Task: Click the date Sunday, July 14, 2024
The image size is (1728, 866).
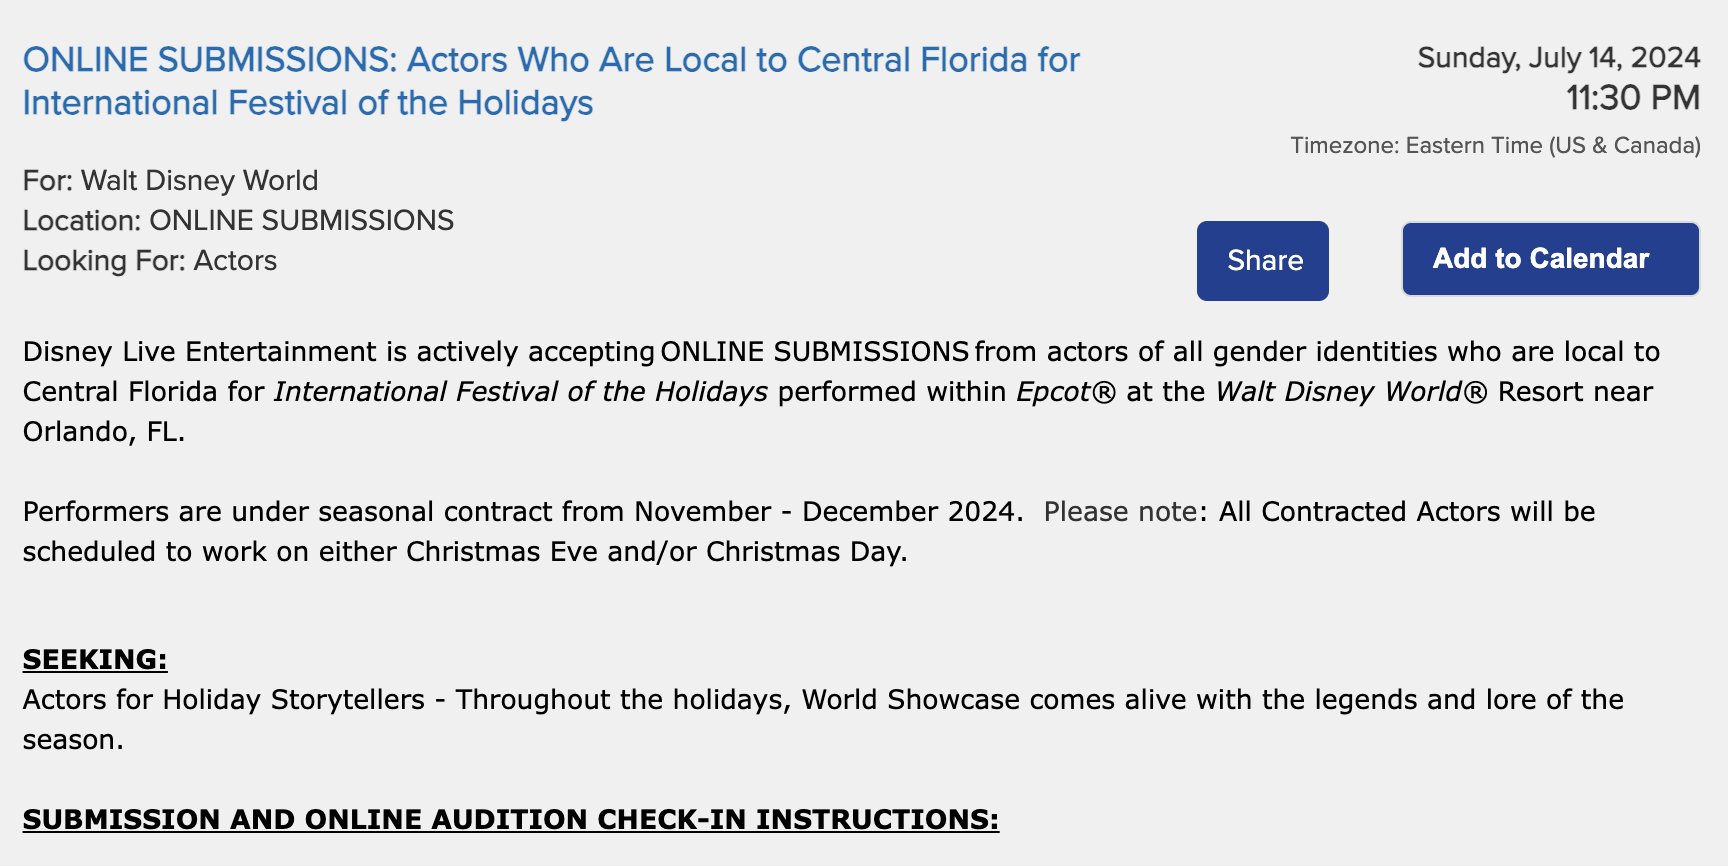Action: tap(1558, 58)
